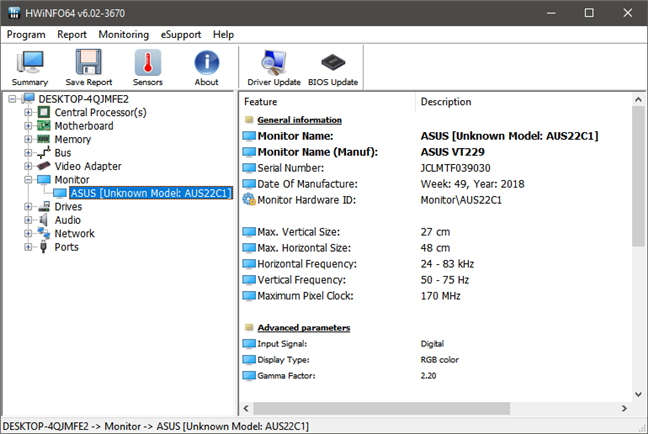Launch Driver Update tool
This screenshot has height=434, width=648.
274,62
